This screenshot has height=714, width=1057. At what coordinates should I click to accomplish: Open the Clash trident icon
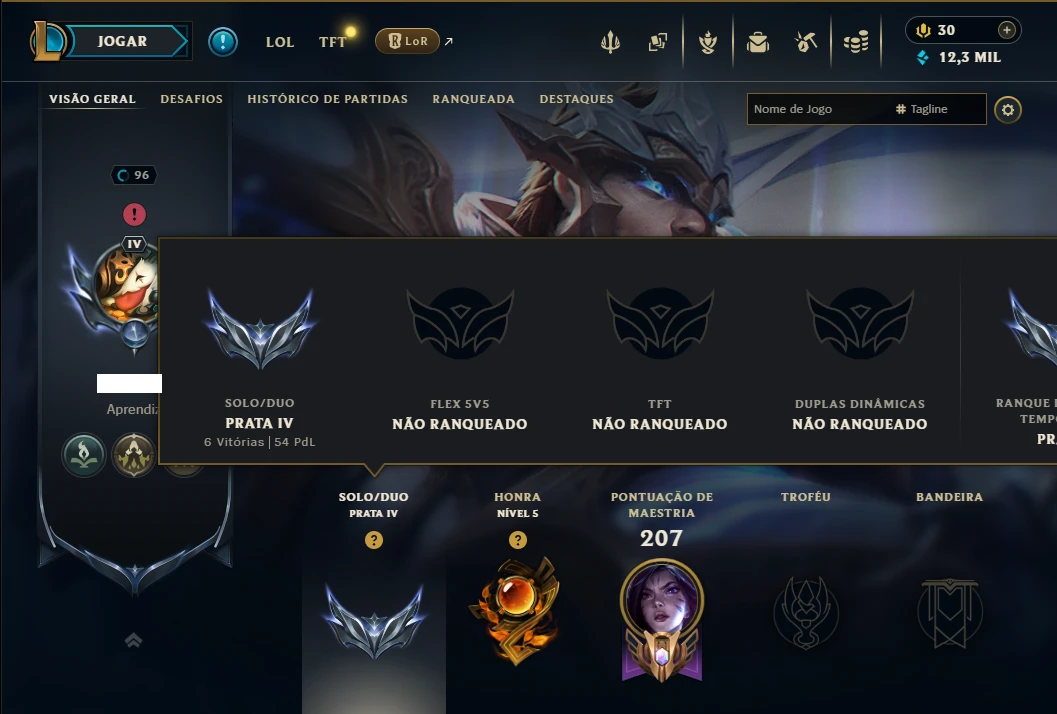(x=610, y=42)
